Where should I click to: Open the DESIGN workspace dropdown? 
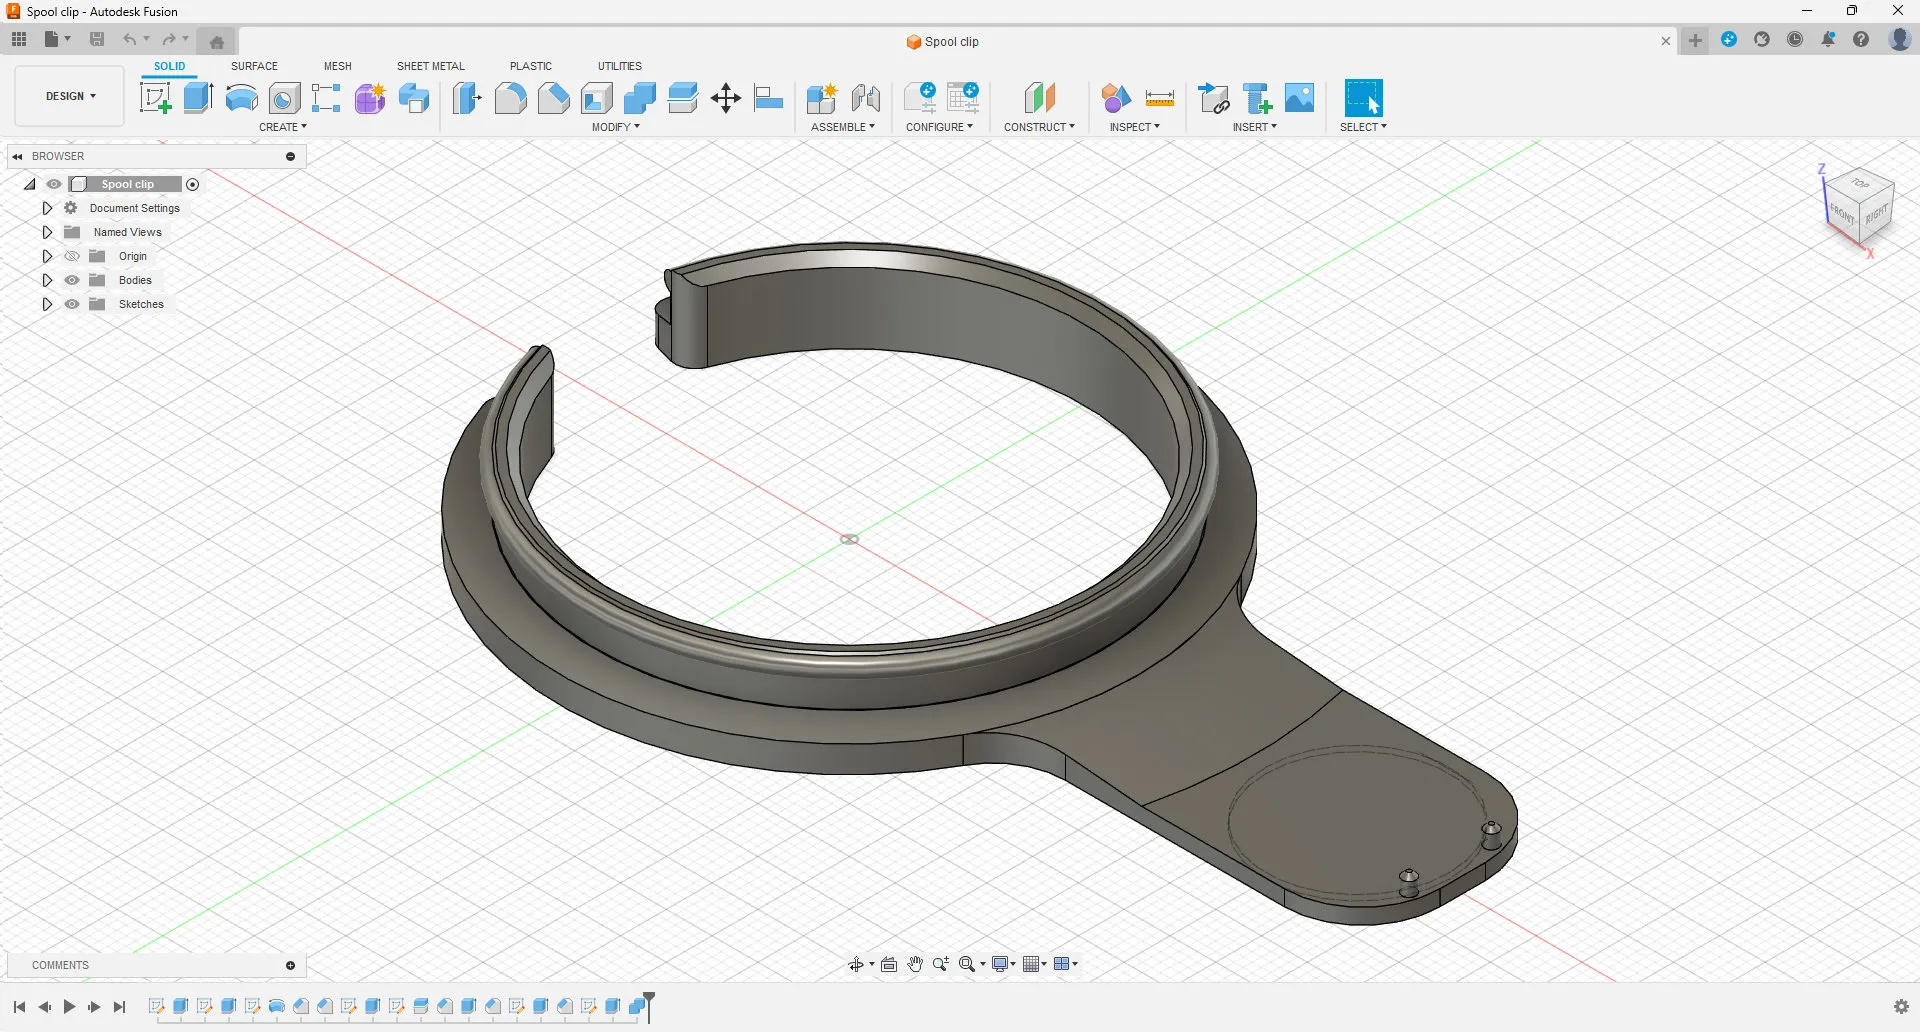pyautogui.click(x=68, y=96)
